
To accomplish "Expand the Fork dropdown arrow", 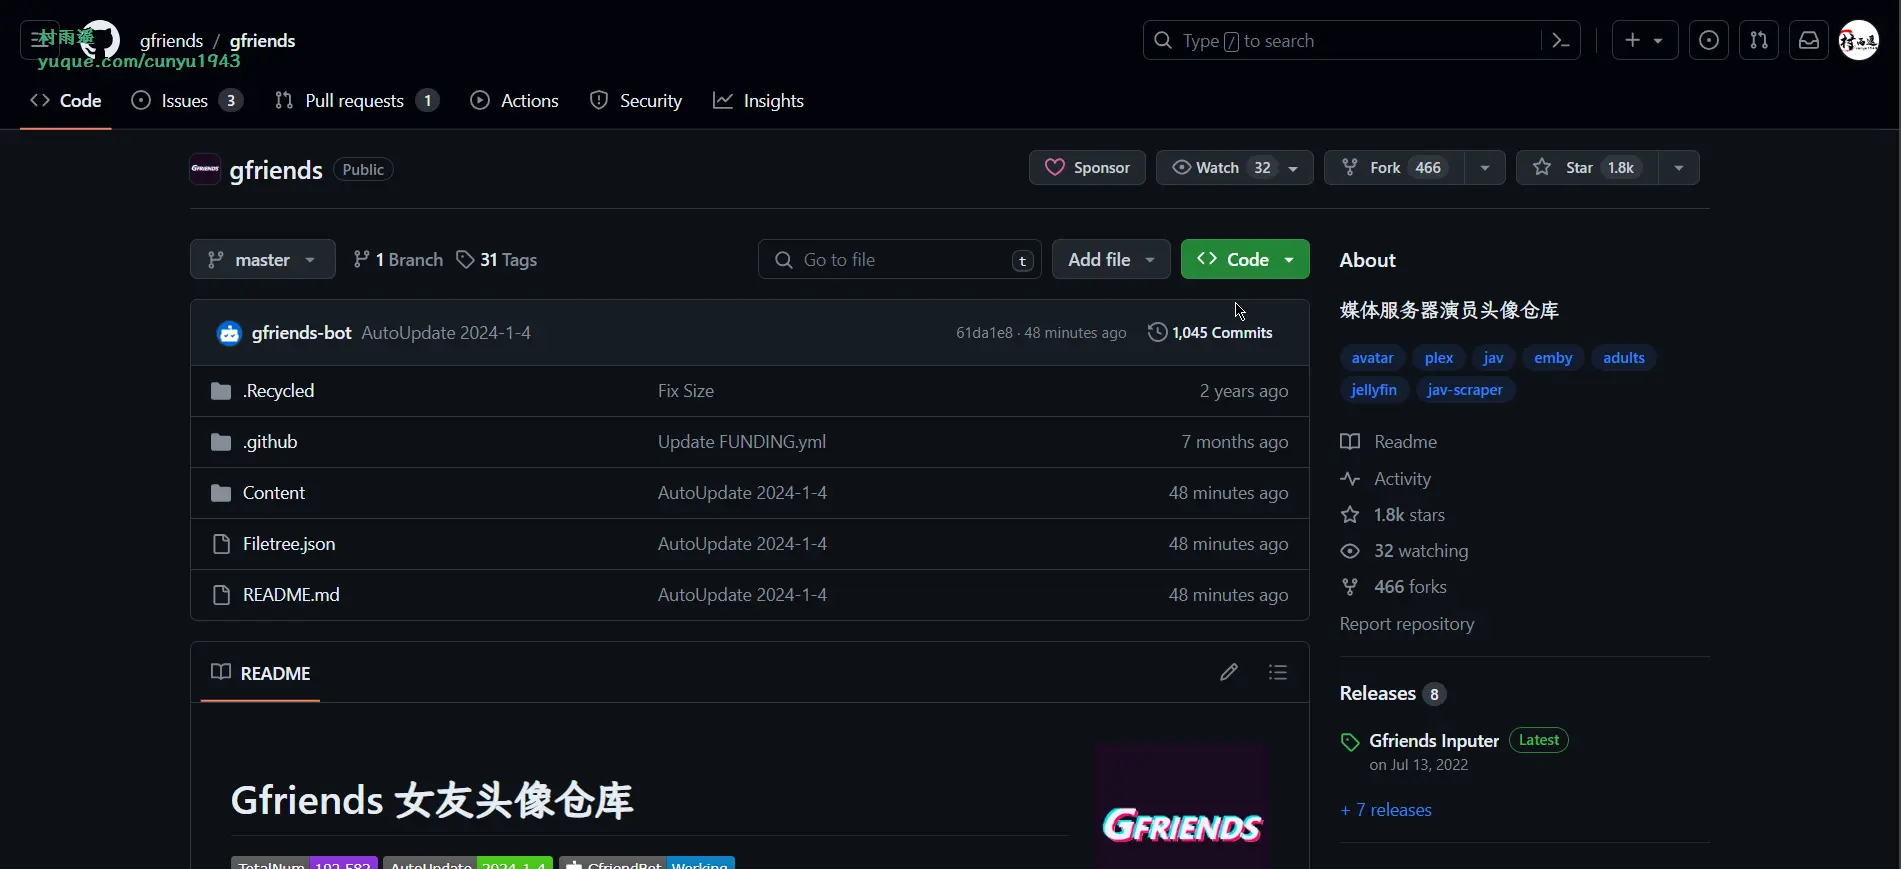I will 1485,168.
